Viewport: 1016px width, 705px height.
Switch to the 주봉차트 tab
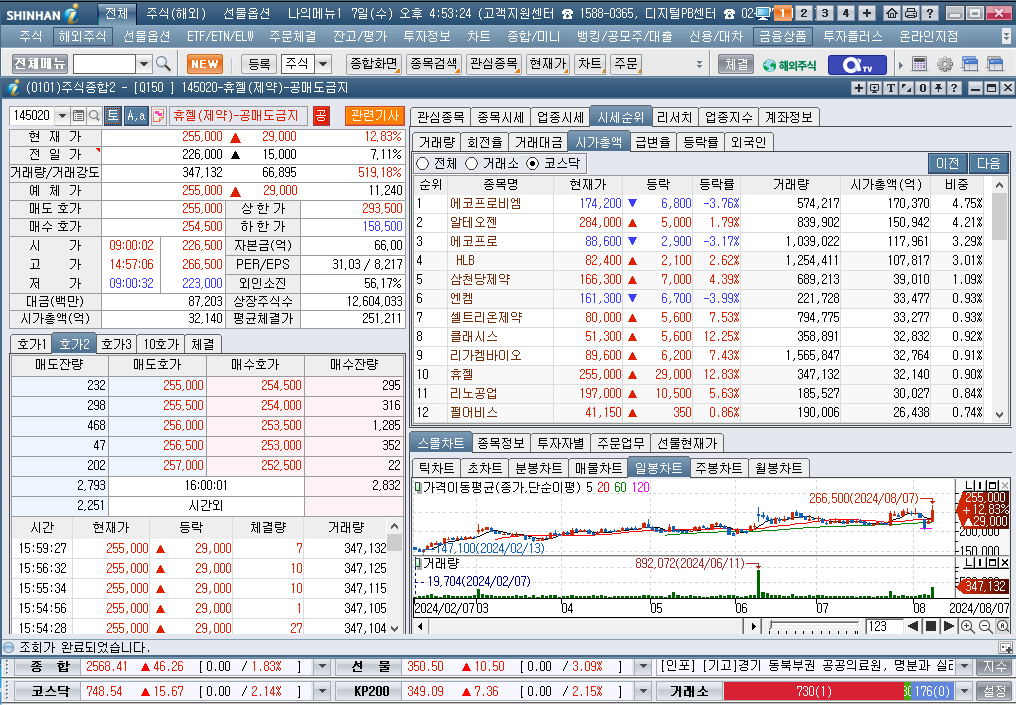click(x=718, y=468)
